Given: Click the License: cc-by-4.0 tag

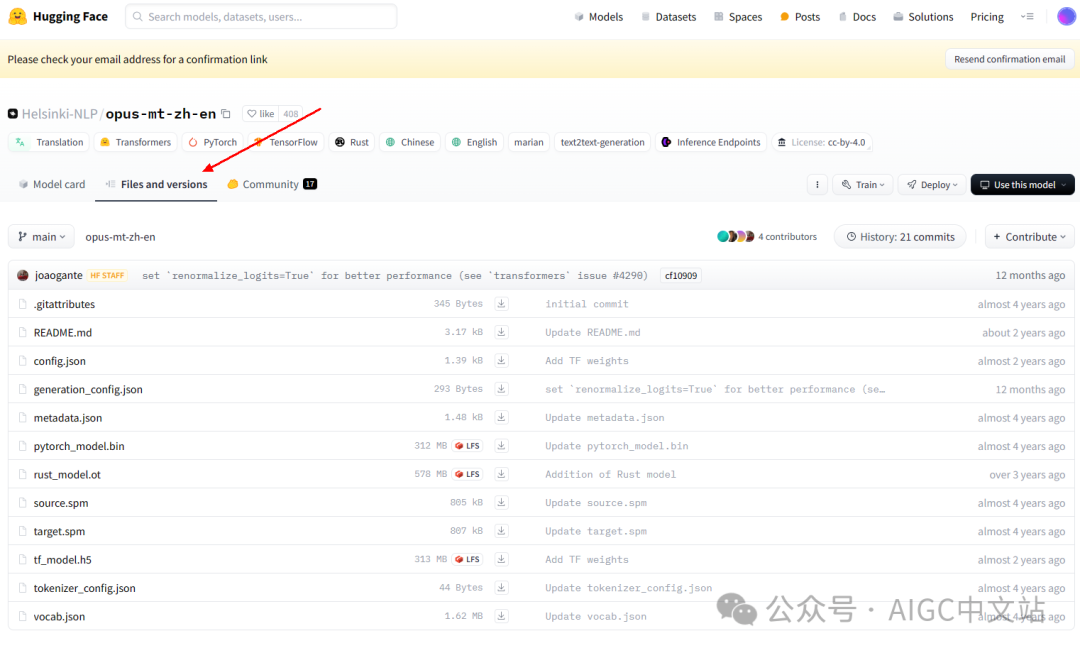Looking at the screenshot, I should pyautogui.click(x=821, y=142).
